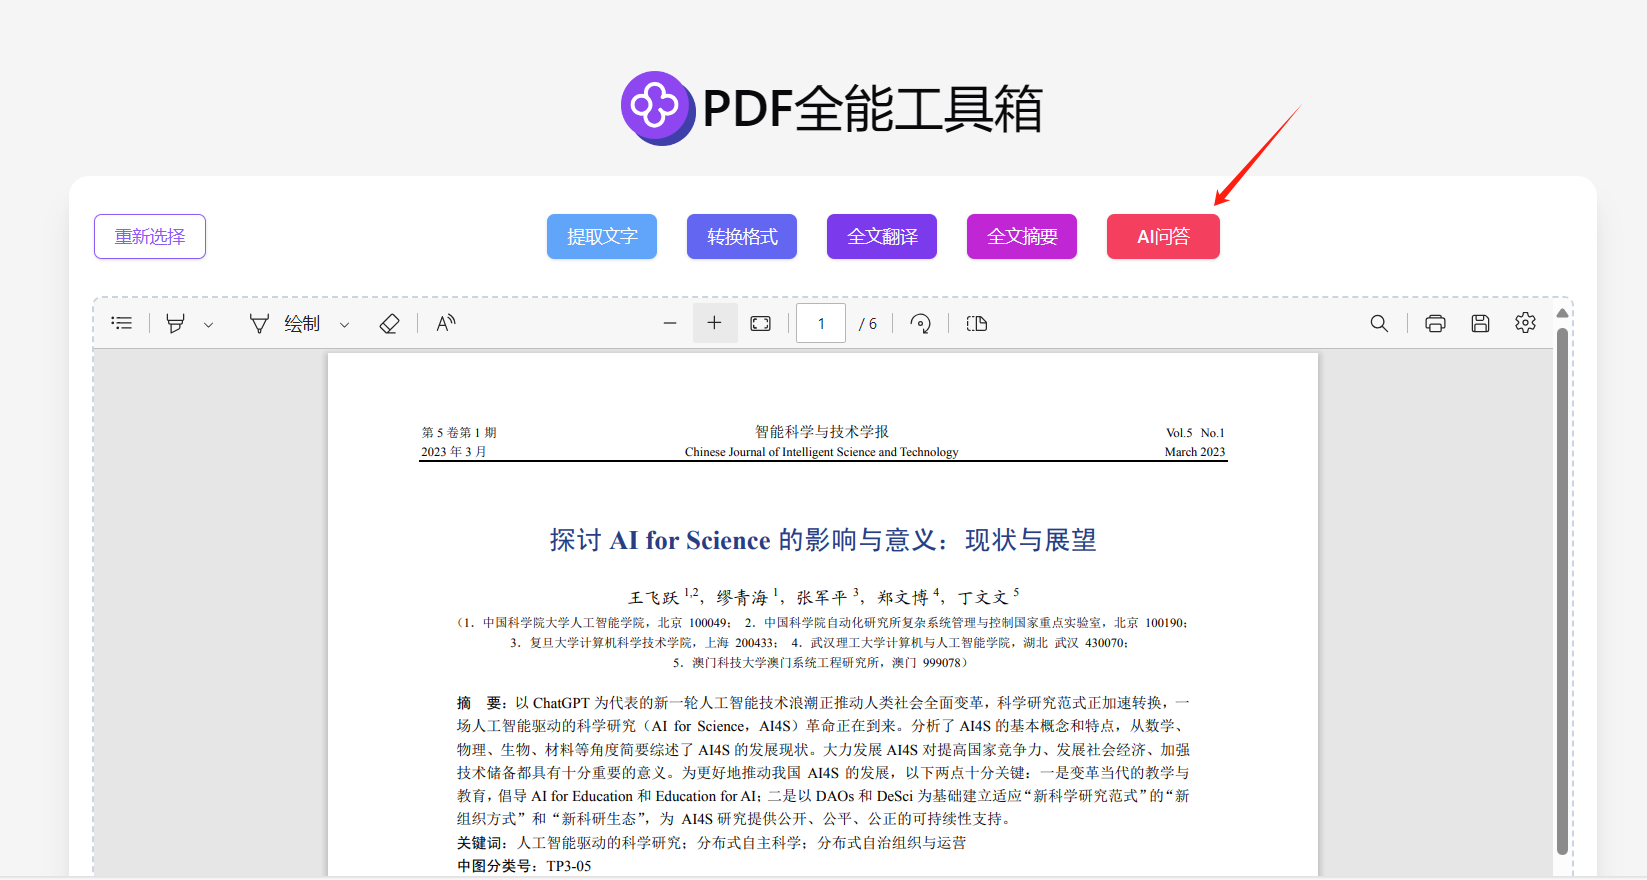Click the 全文翻译 button
The image size is (1647, 880).
click(x=882, y=236)
